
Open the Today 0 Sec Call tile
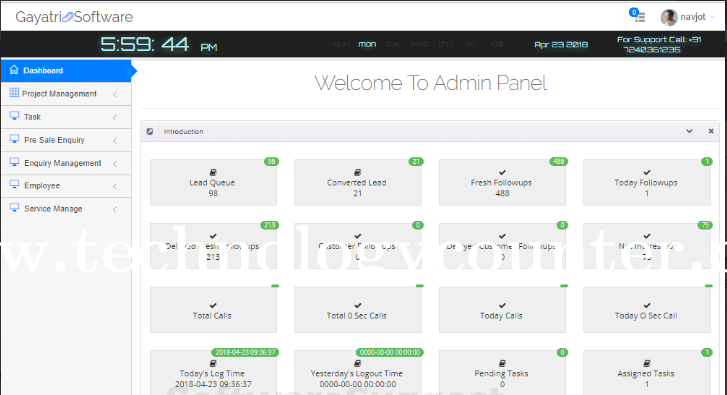[x=647, y=309]
